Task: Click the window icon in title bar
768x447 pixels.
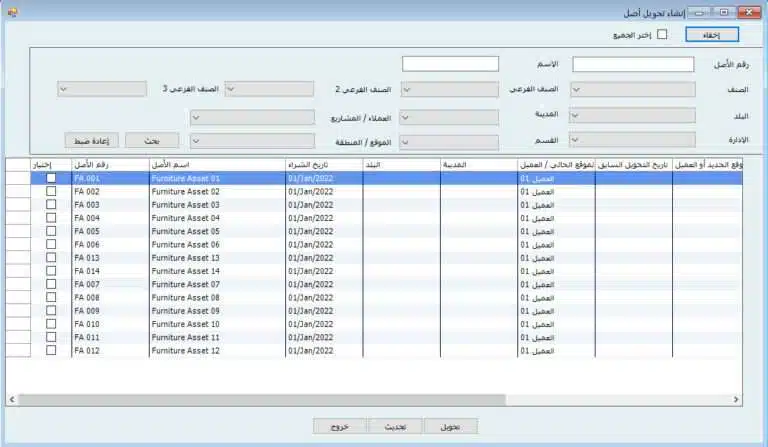Action: [13, 10]
